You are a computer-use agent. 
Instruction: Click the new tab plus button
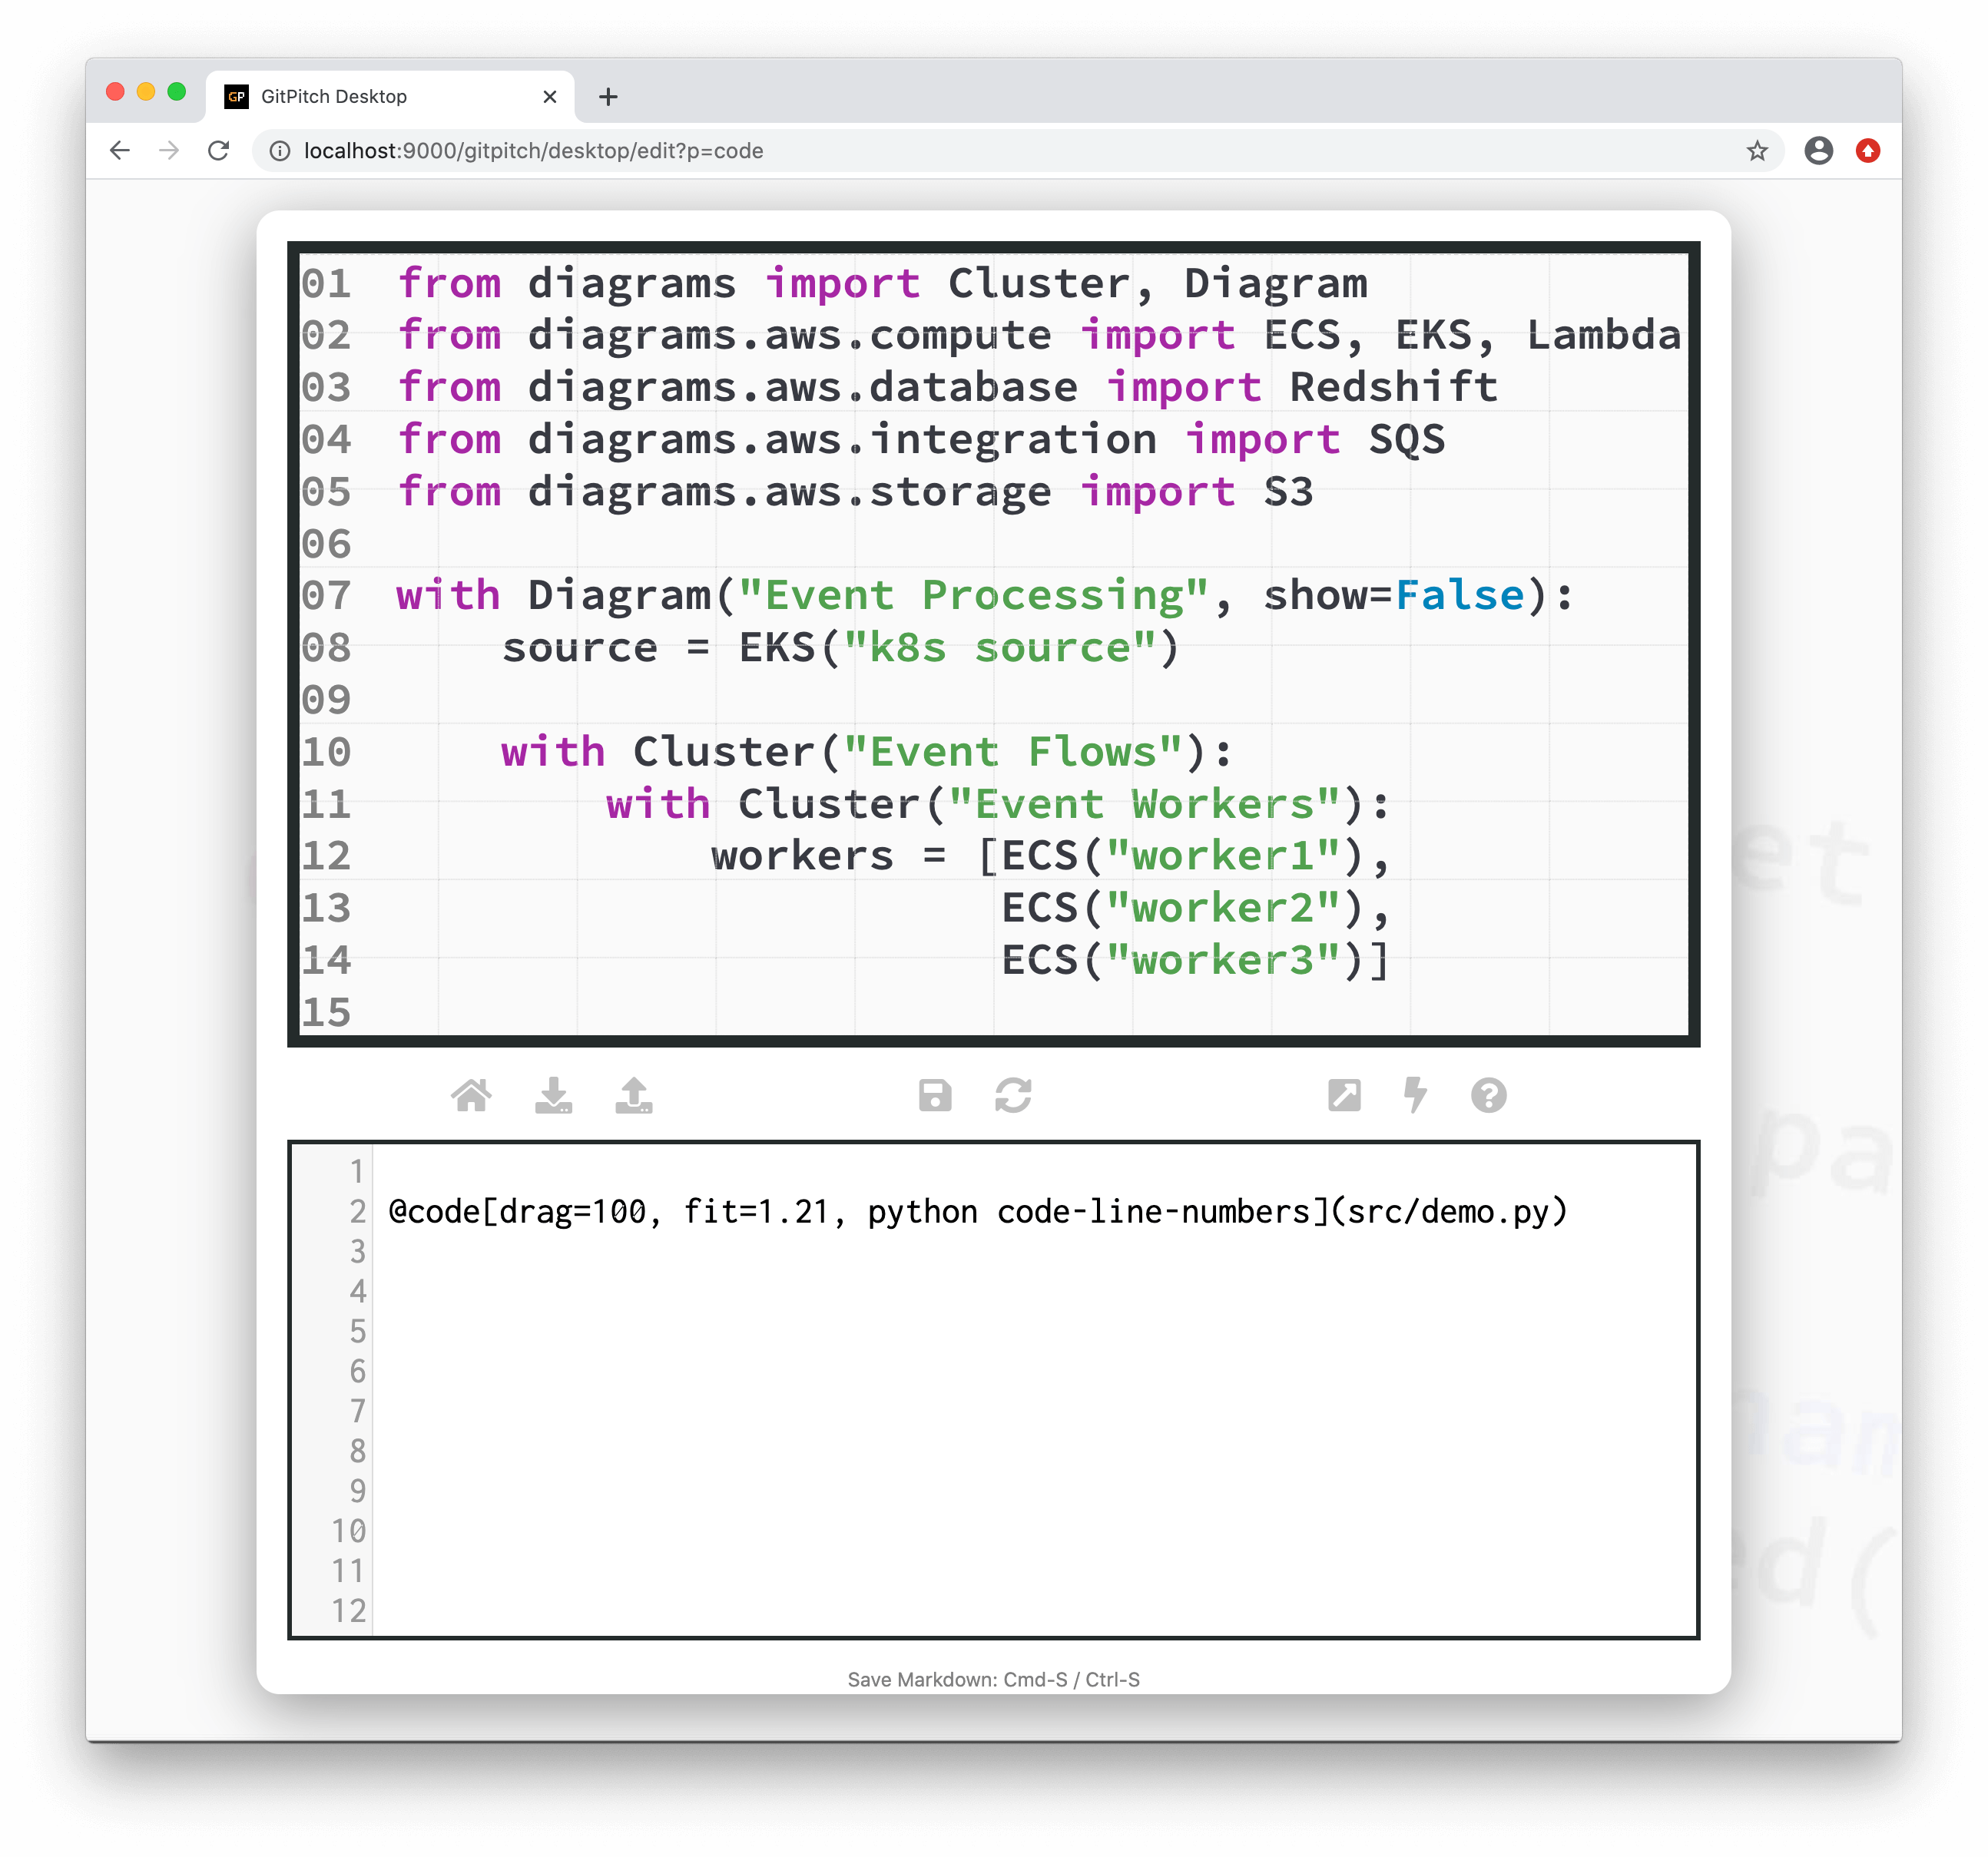[x=608, y=96]
